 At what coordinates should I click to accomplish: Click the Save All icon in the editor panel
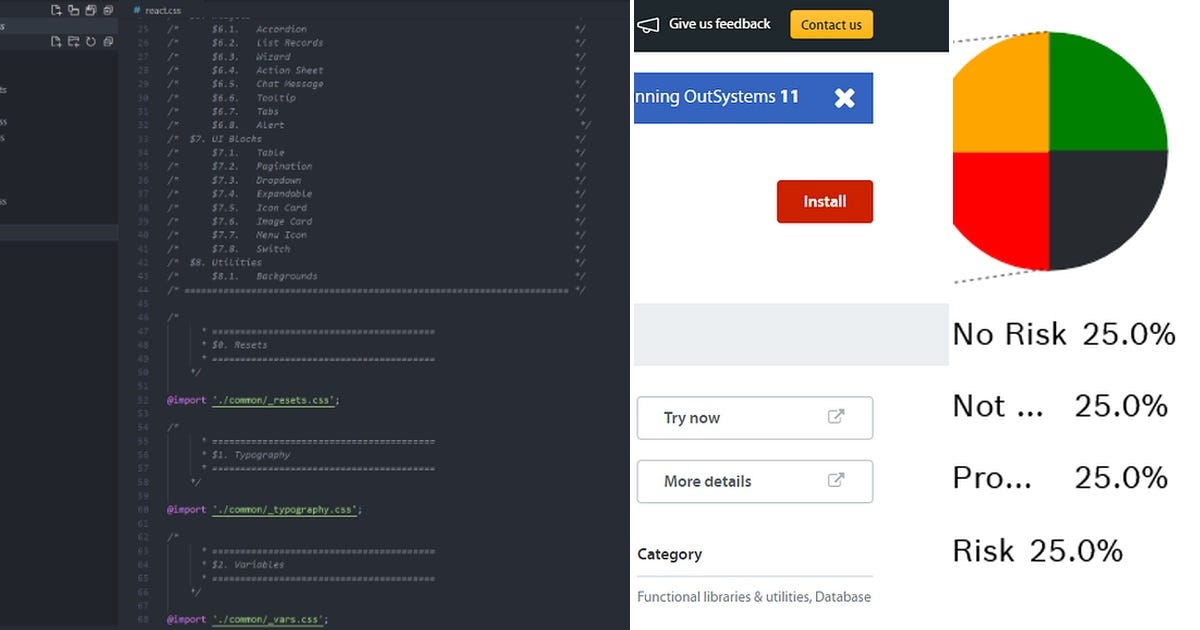click(x=91, y=10)
